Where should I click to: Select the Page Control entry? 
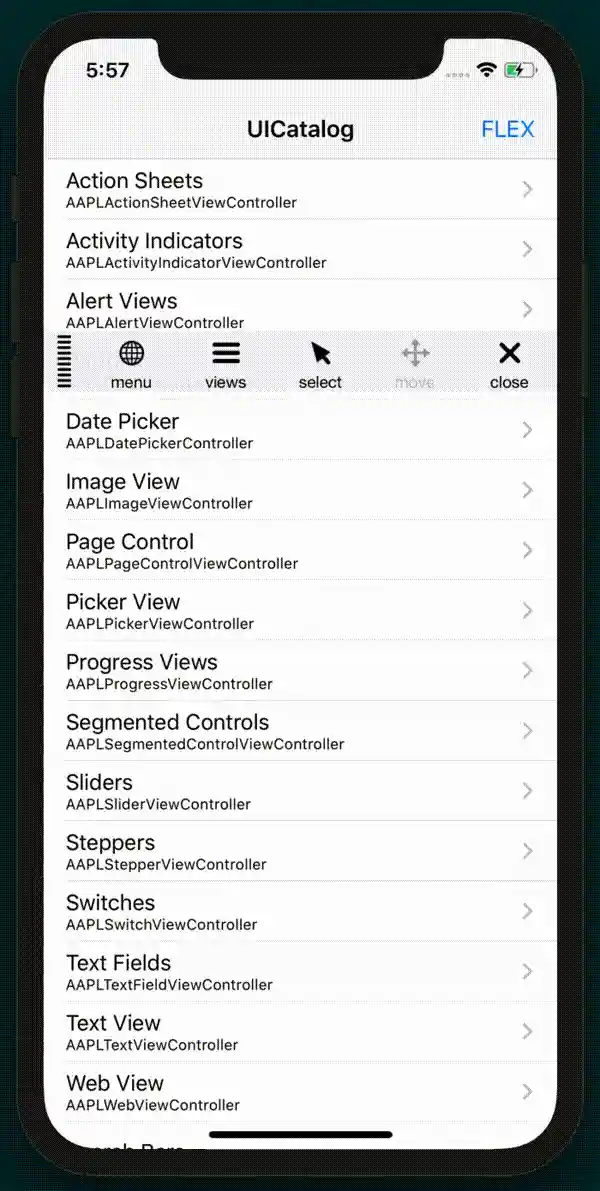tap(302, 551)
